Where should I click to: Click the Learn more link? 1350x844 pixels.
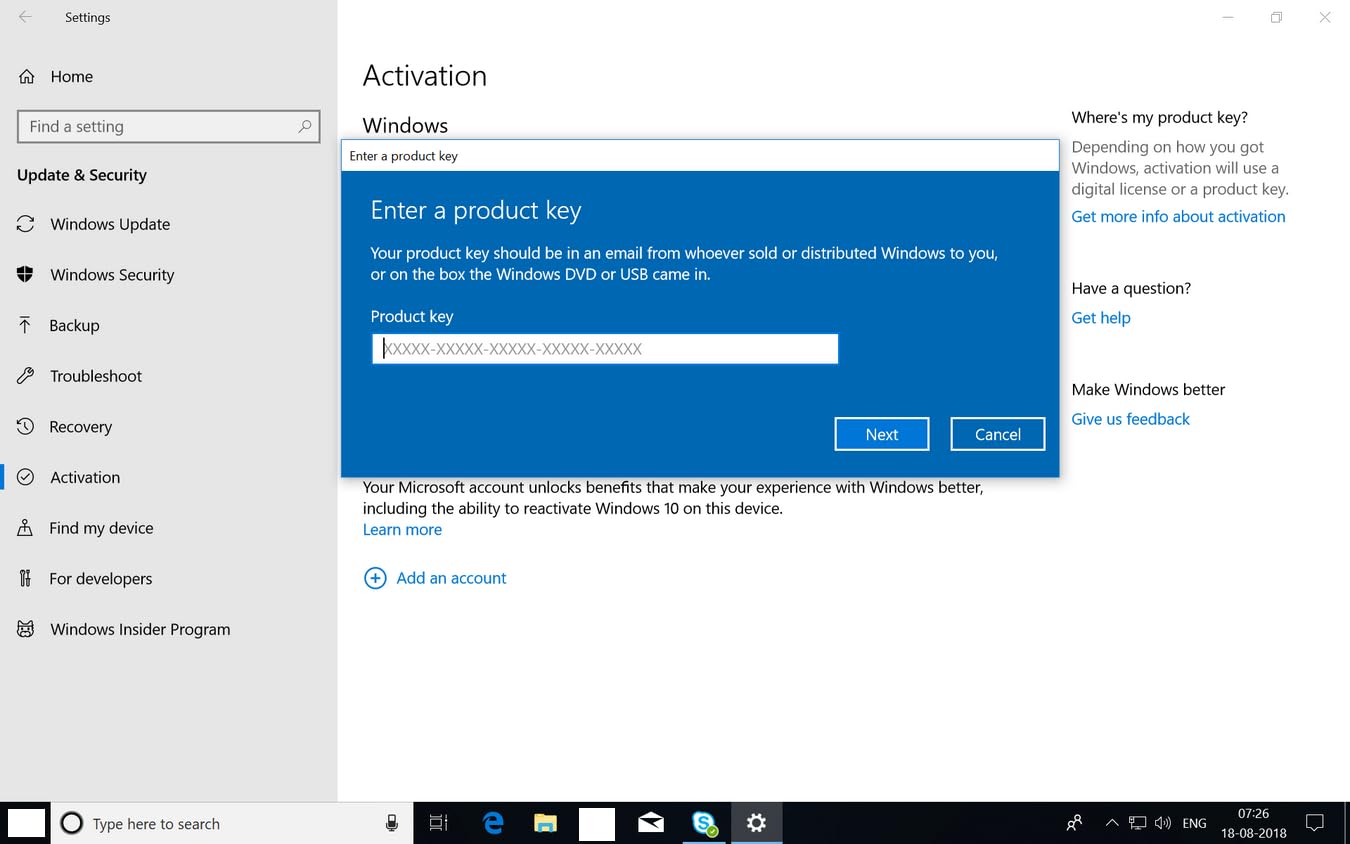[x=402, y=529]
